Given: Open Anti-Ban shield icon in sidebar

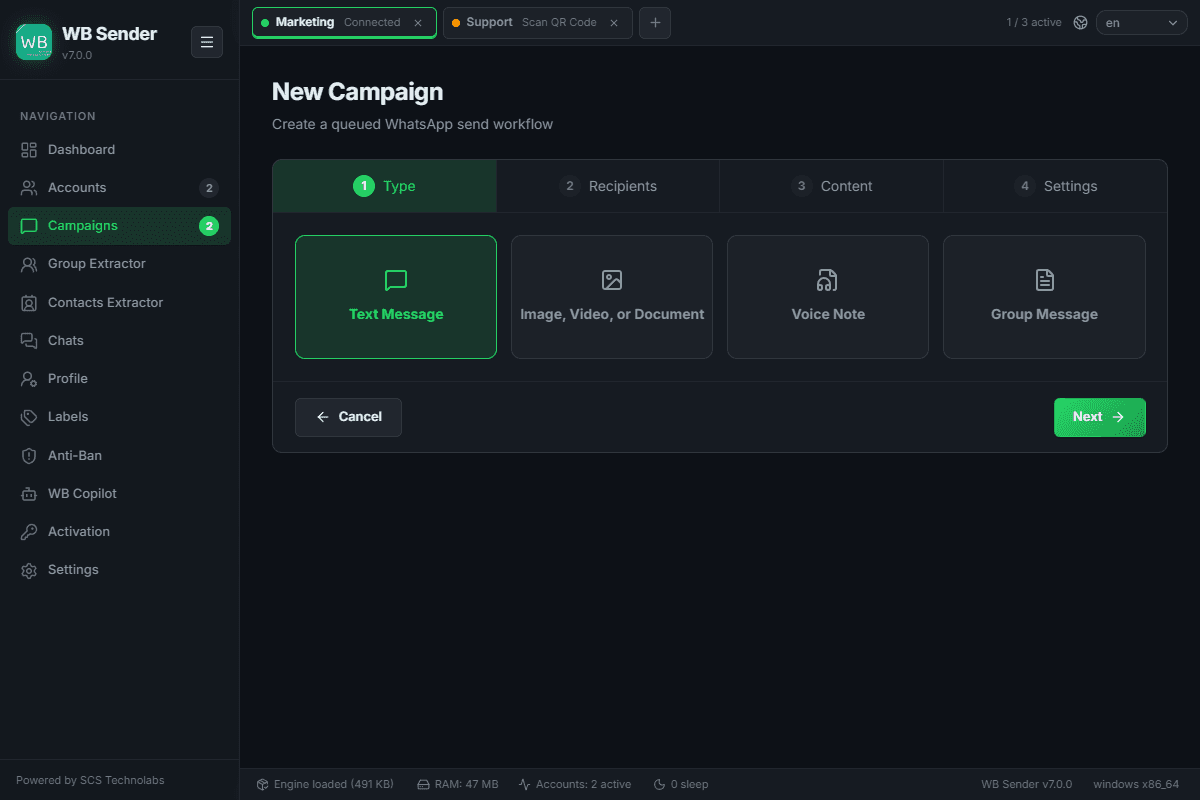Looking at the screenshot, I should (x=29, y=455).
